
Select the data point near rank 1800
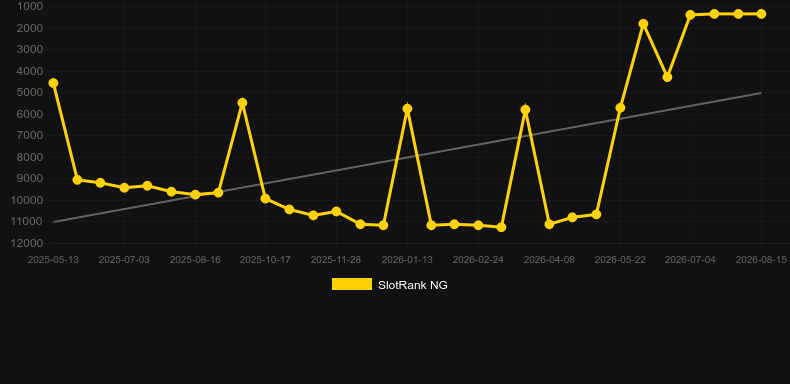(x=643, y=24)
